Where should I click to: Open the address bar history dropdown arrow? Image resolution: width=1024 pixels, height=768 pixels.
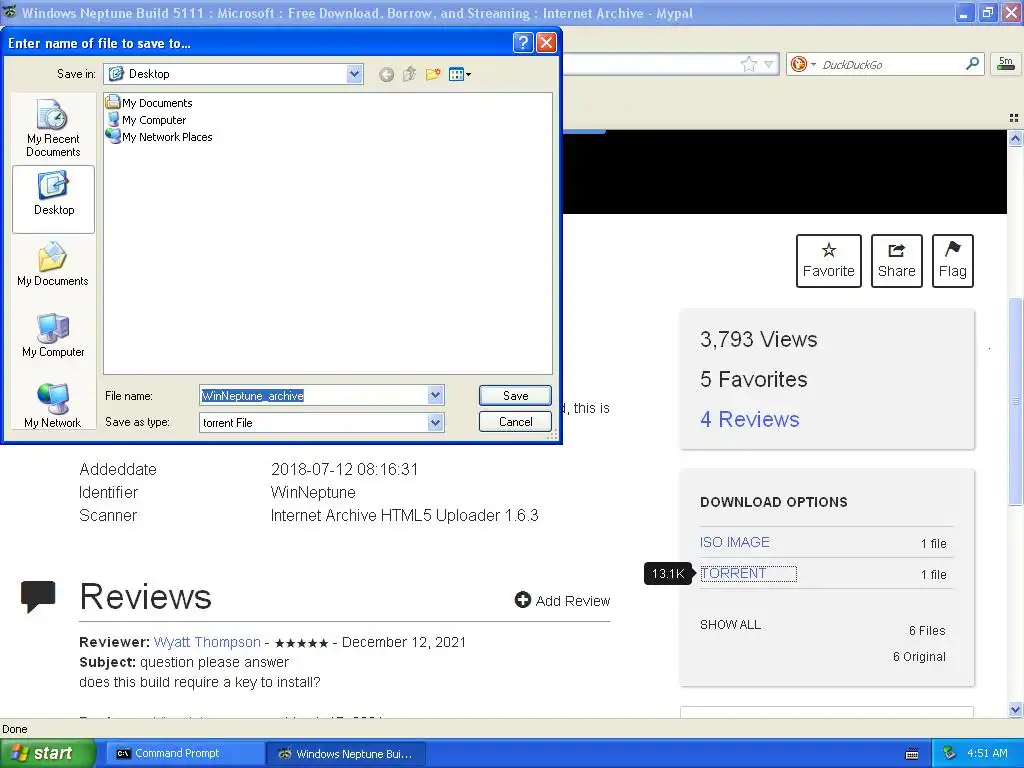click(769, 64)
